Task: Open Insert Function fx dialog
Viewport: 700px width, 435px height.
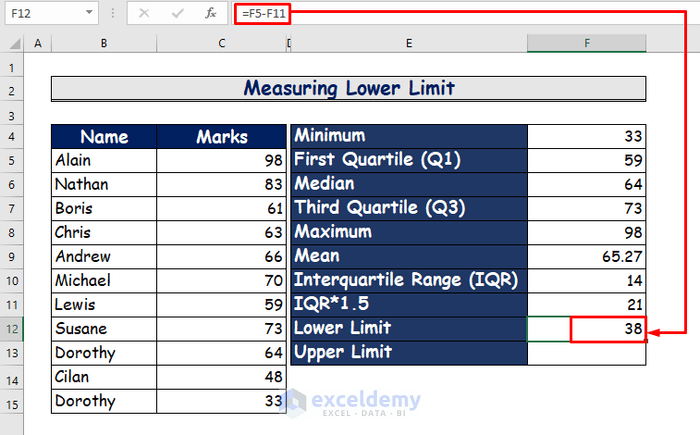Action: coord(211,13)
